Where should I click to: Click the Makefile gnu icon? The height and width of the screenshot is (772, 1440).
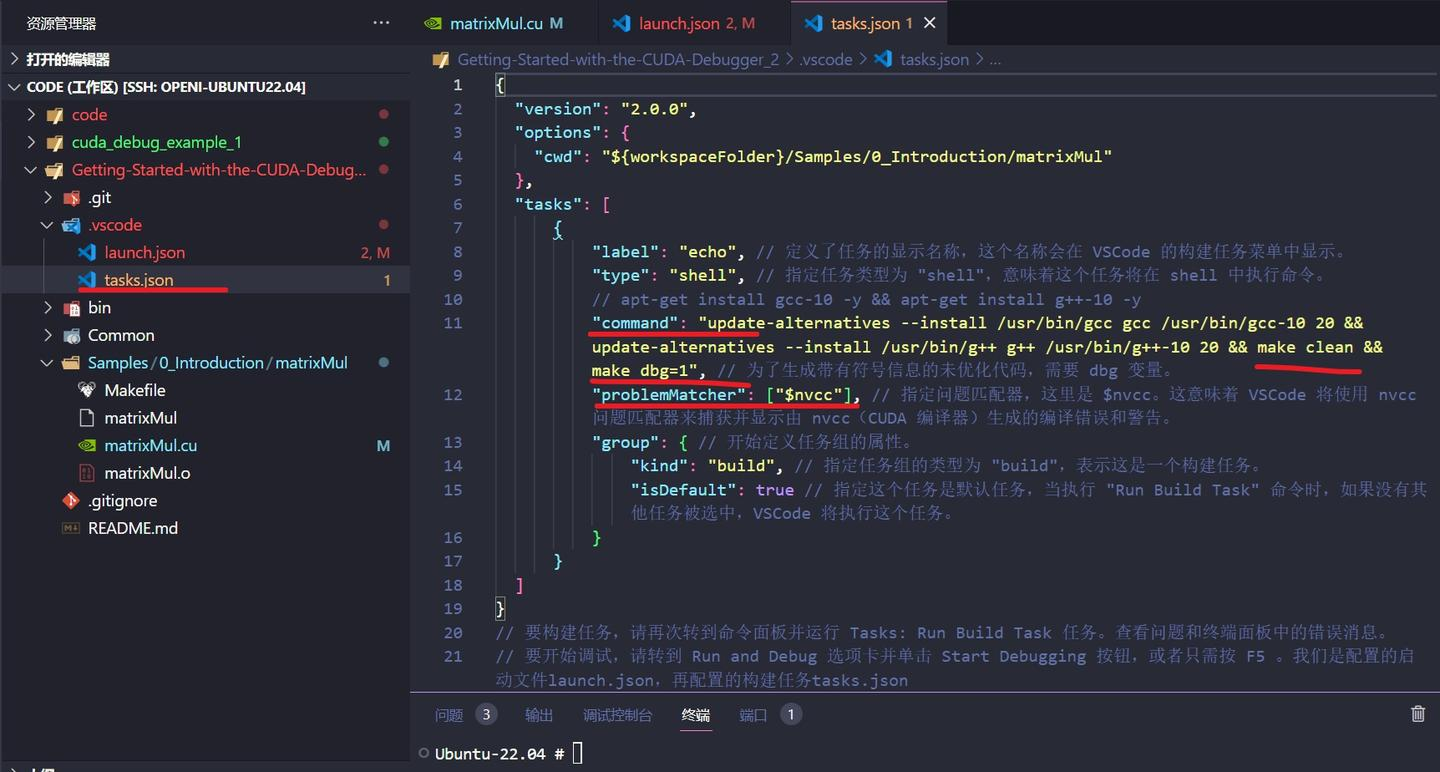(x=87, y=390)
